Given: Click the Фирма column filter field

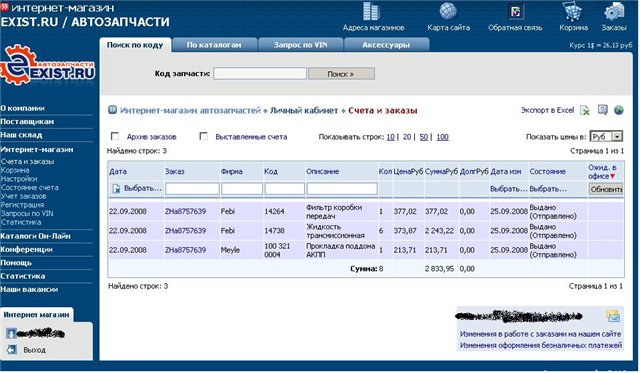Looking at the screenshot, I should click(242, 189).
